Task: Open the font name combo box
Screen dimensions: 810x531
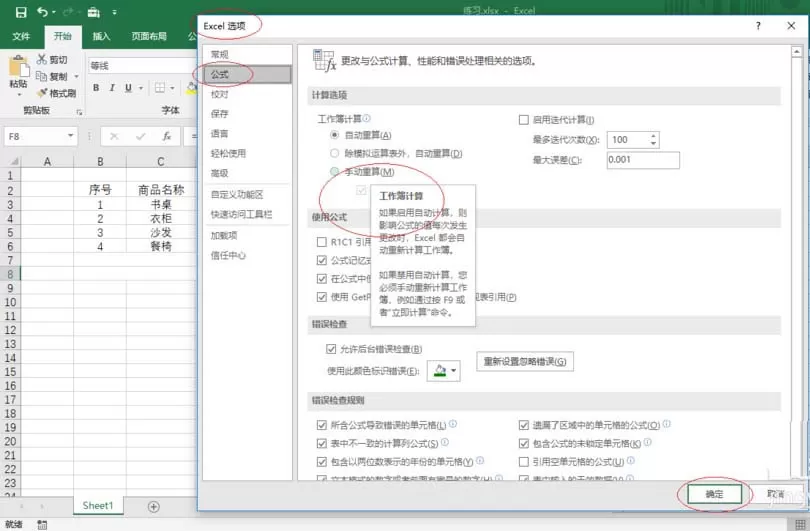Action: pyautogui.click(x=142, y=66)
